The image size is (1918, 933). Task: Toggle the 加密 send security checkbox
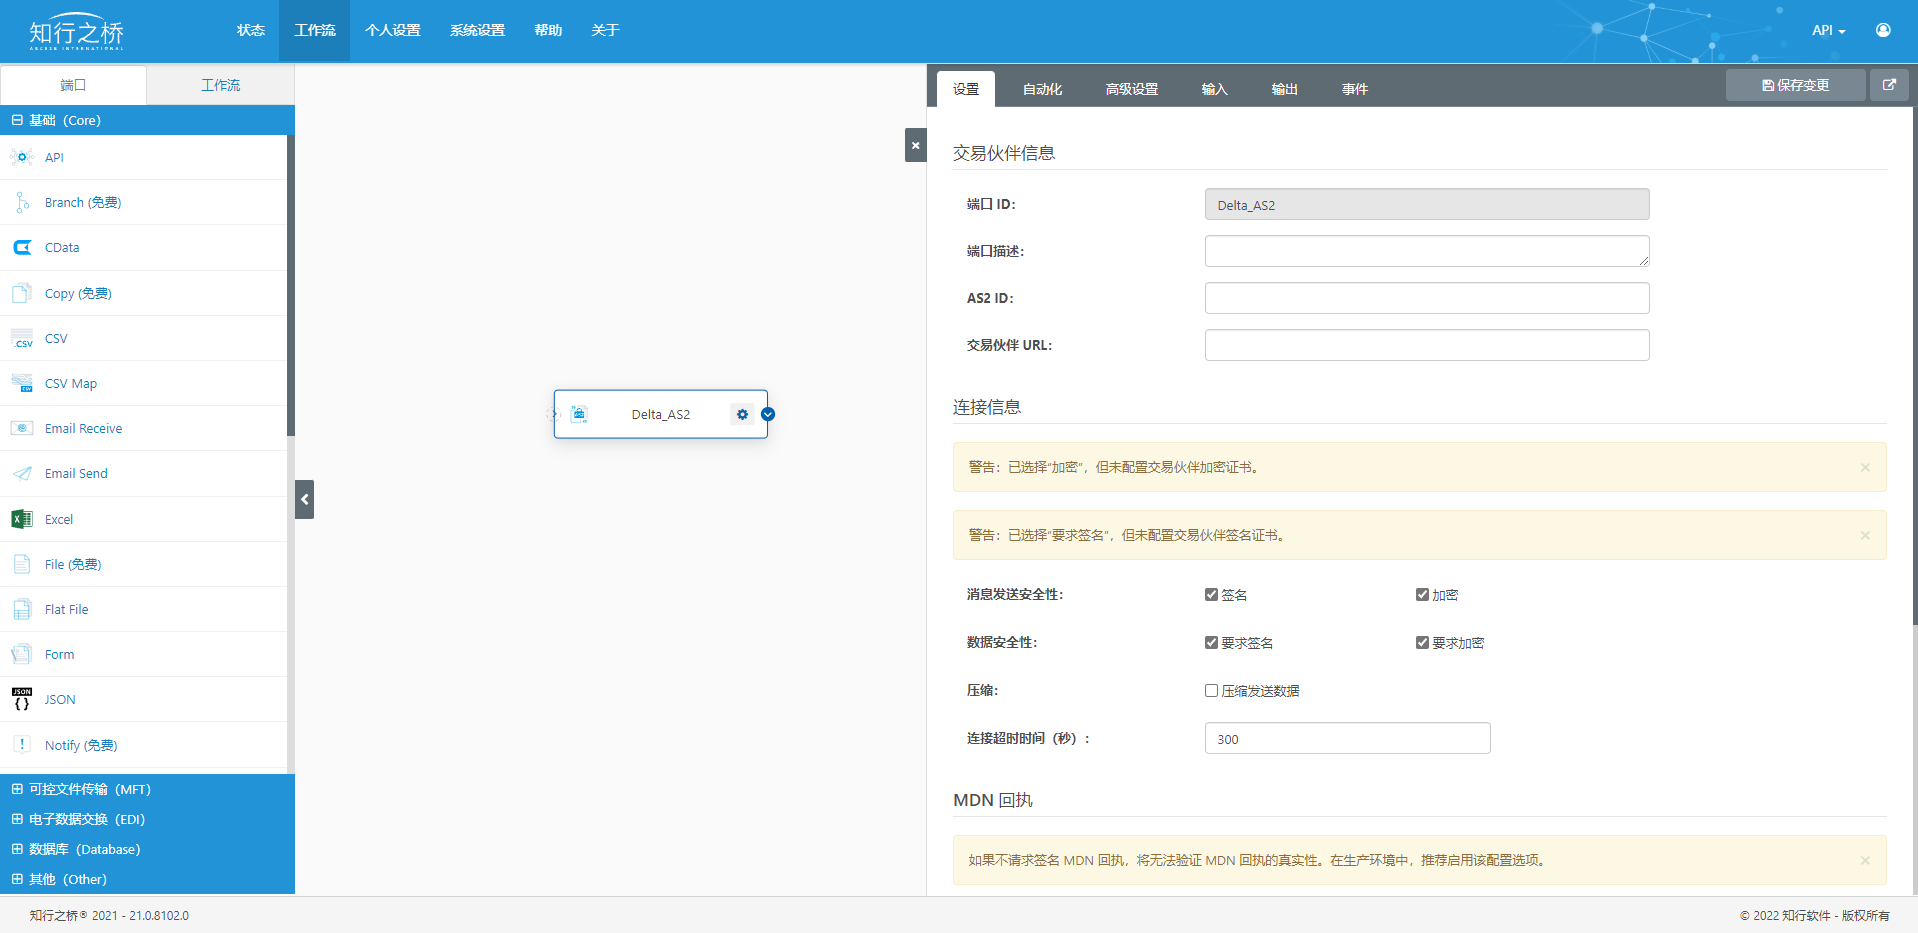pos(1422,594)
